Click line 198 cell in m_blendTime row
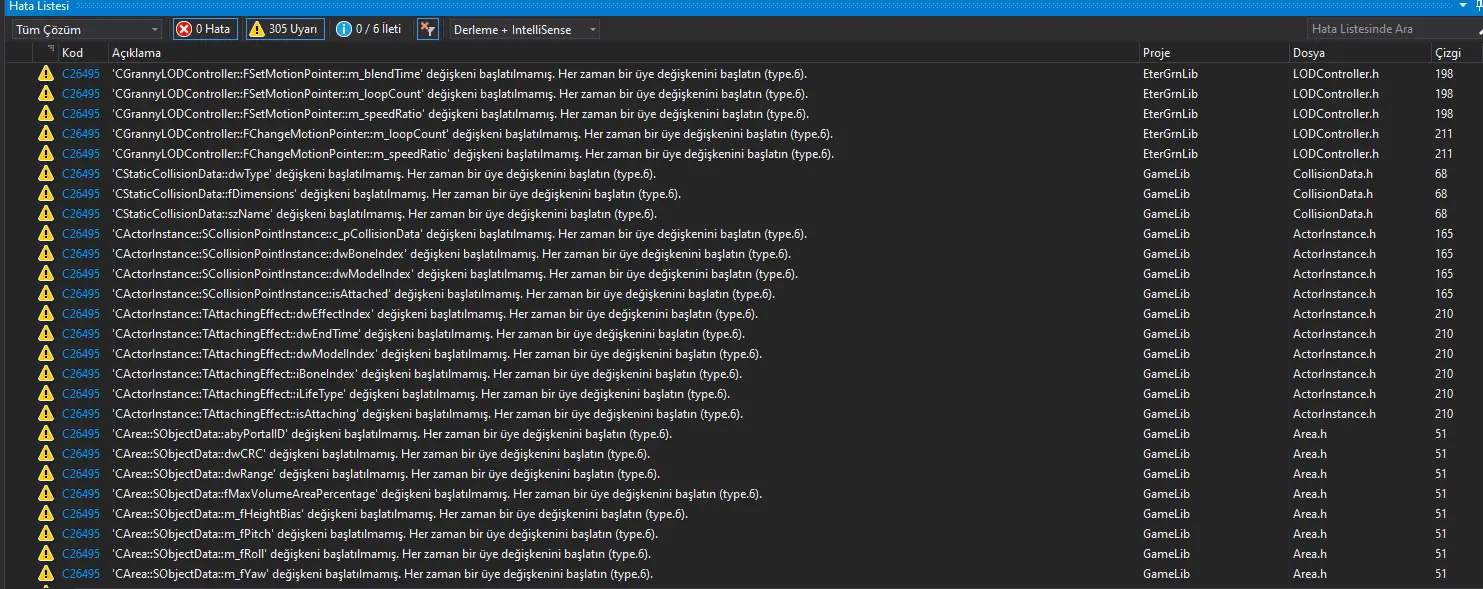Viewport: 1483px width, 589px height. click(1444, 74)
